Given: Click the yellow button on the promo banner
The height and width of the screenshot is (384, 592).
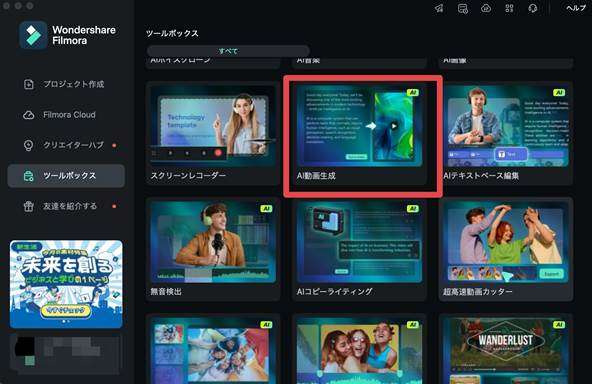Looking at the screenshot, I should tap(66, 310).
